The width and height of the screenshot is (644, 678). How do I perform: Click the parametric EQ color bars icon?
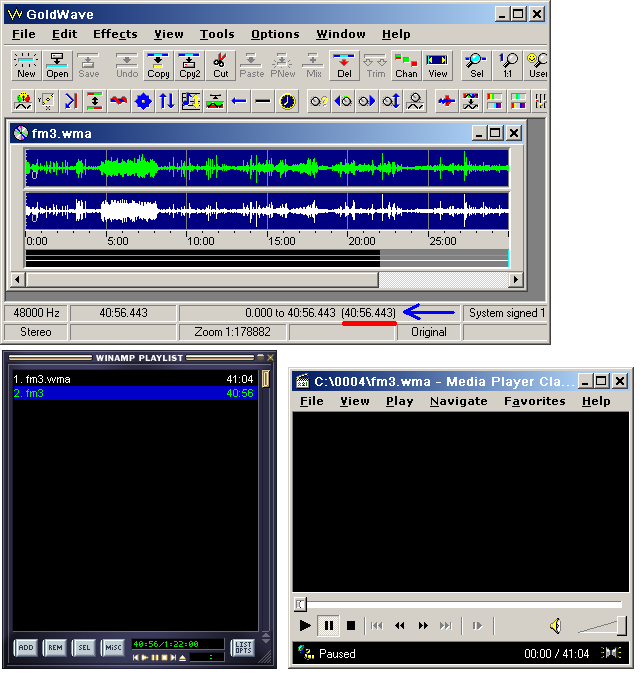tap(494, 101)
